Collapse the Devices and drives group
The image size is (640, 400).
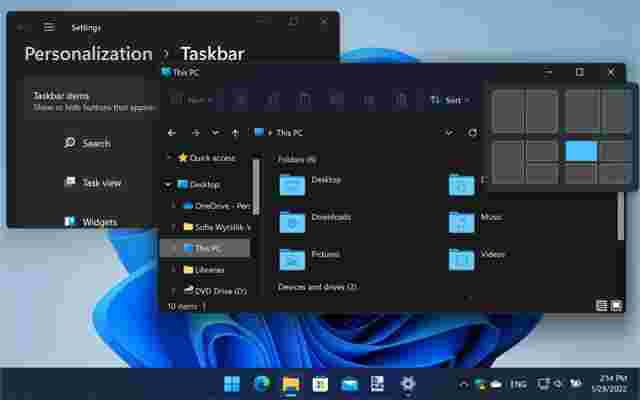pyautogui.click(x=318, y=287)
